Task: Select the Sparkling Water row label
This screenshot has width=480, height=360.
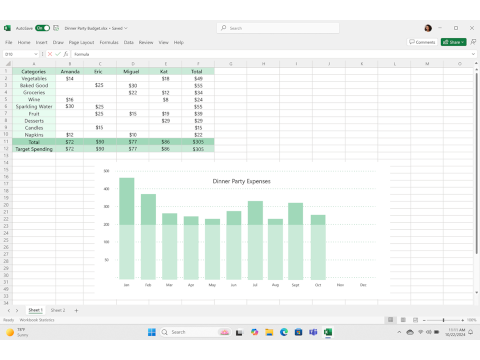Action: (34, 107)
